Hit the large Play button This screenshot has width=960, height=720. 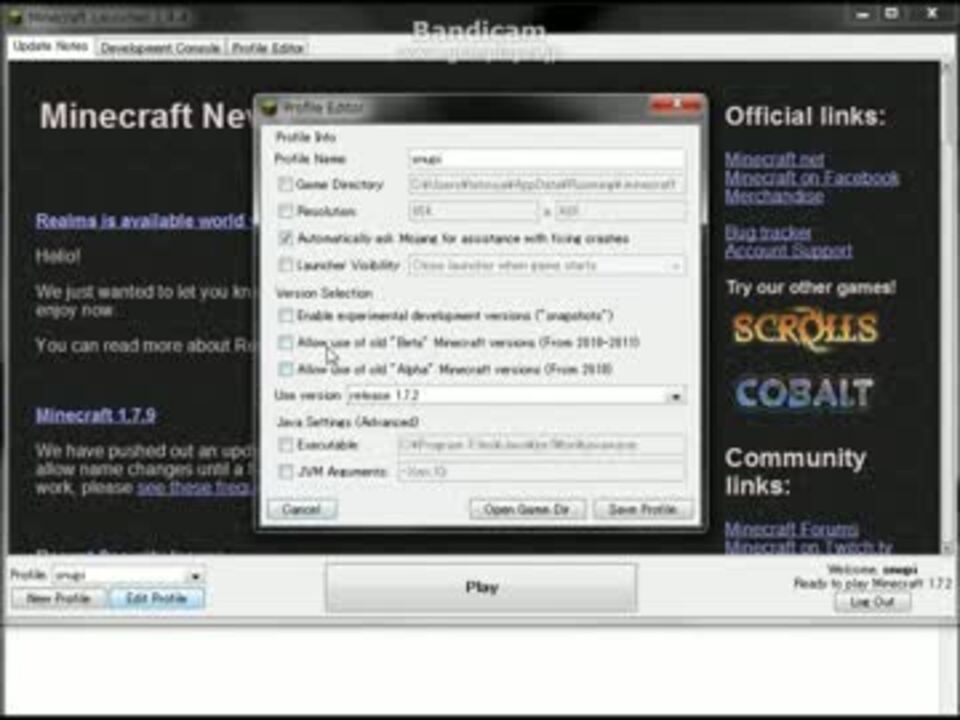tap(481, 588)
